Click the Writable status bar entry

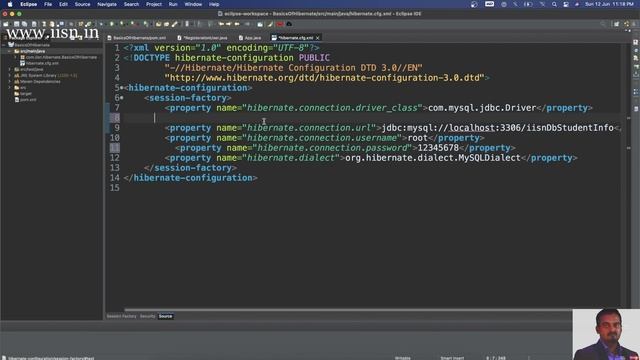[402, 358]
